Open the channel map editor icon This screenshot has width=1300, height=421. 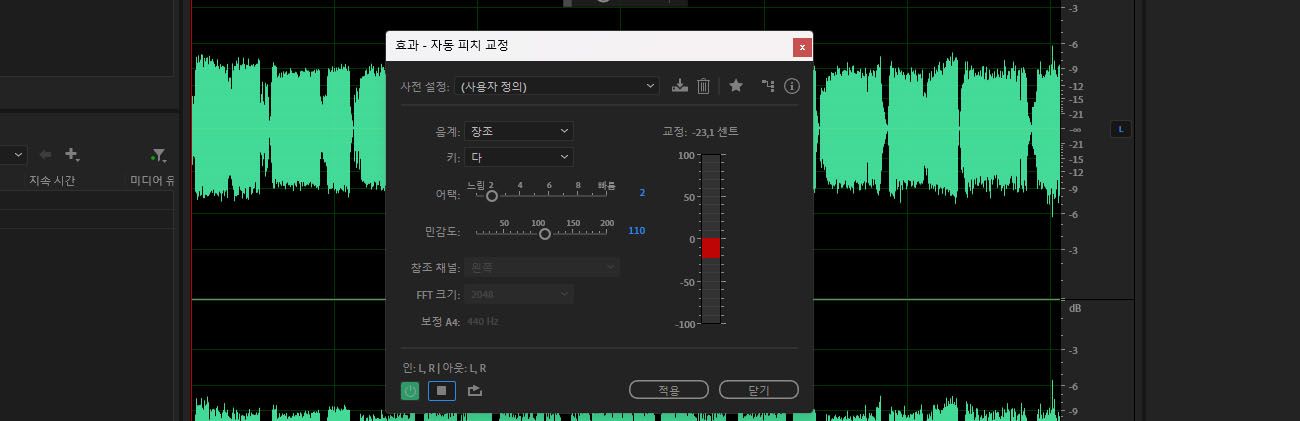(768, 86)
